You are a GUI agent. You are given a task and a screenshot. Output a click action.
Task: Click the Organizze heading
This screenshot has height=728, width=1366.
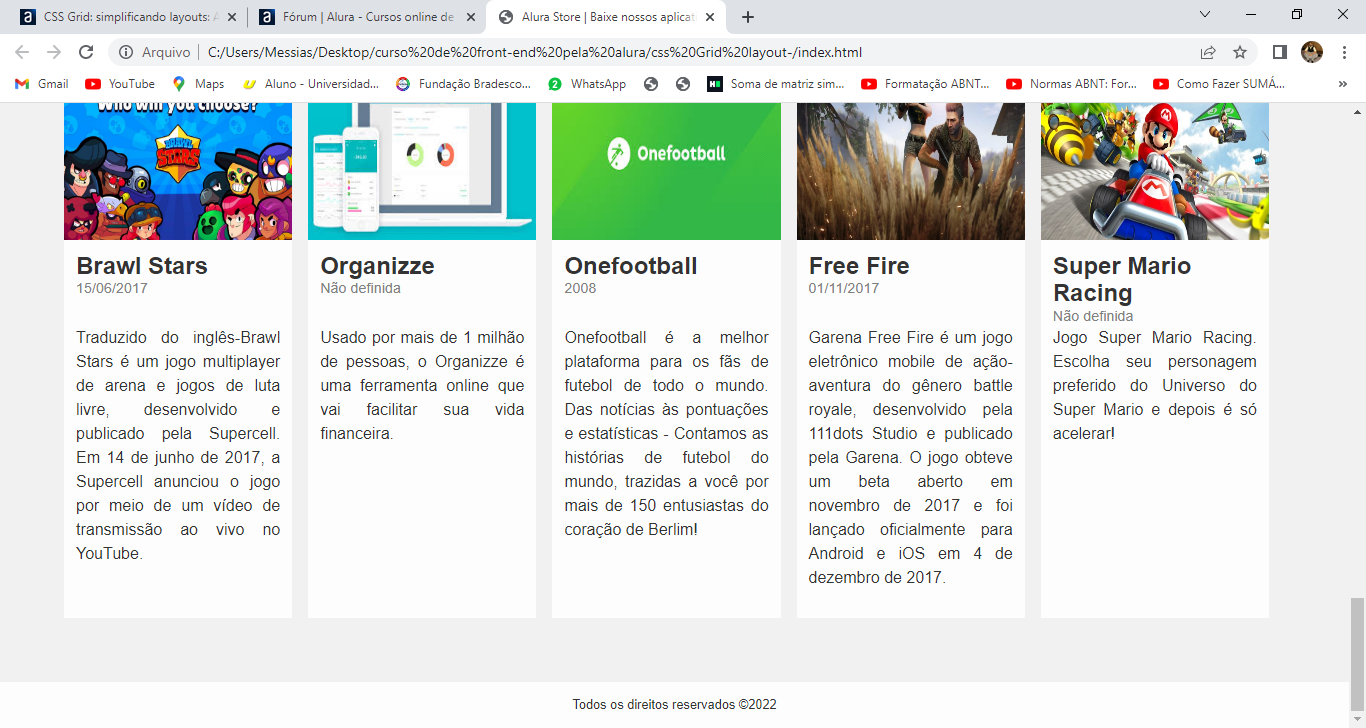377,266
